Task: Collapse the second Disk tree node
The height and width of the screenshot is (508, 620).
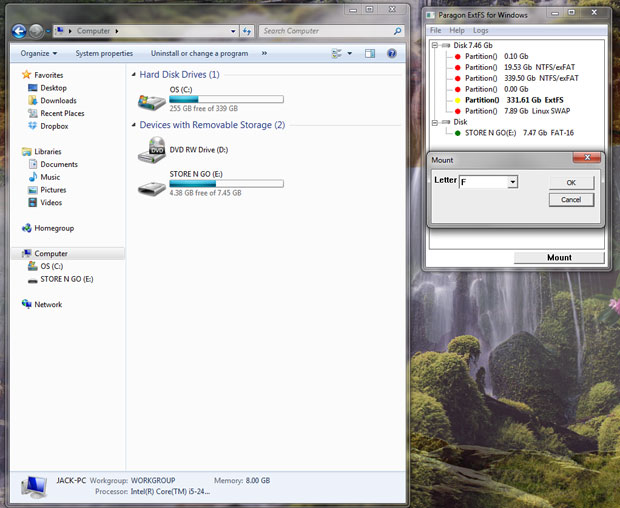Action: pos(435,123)
